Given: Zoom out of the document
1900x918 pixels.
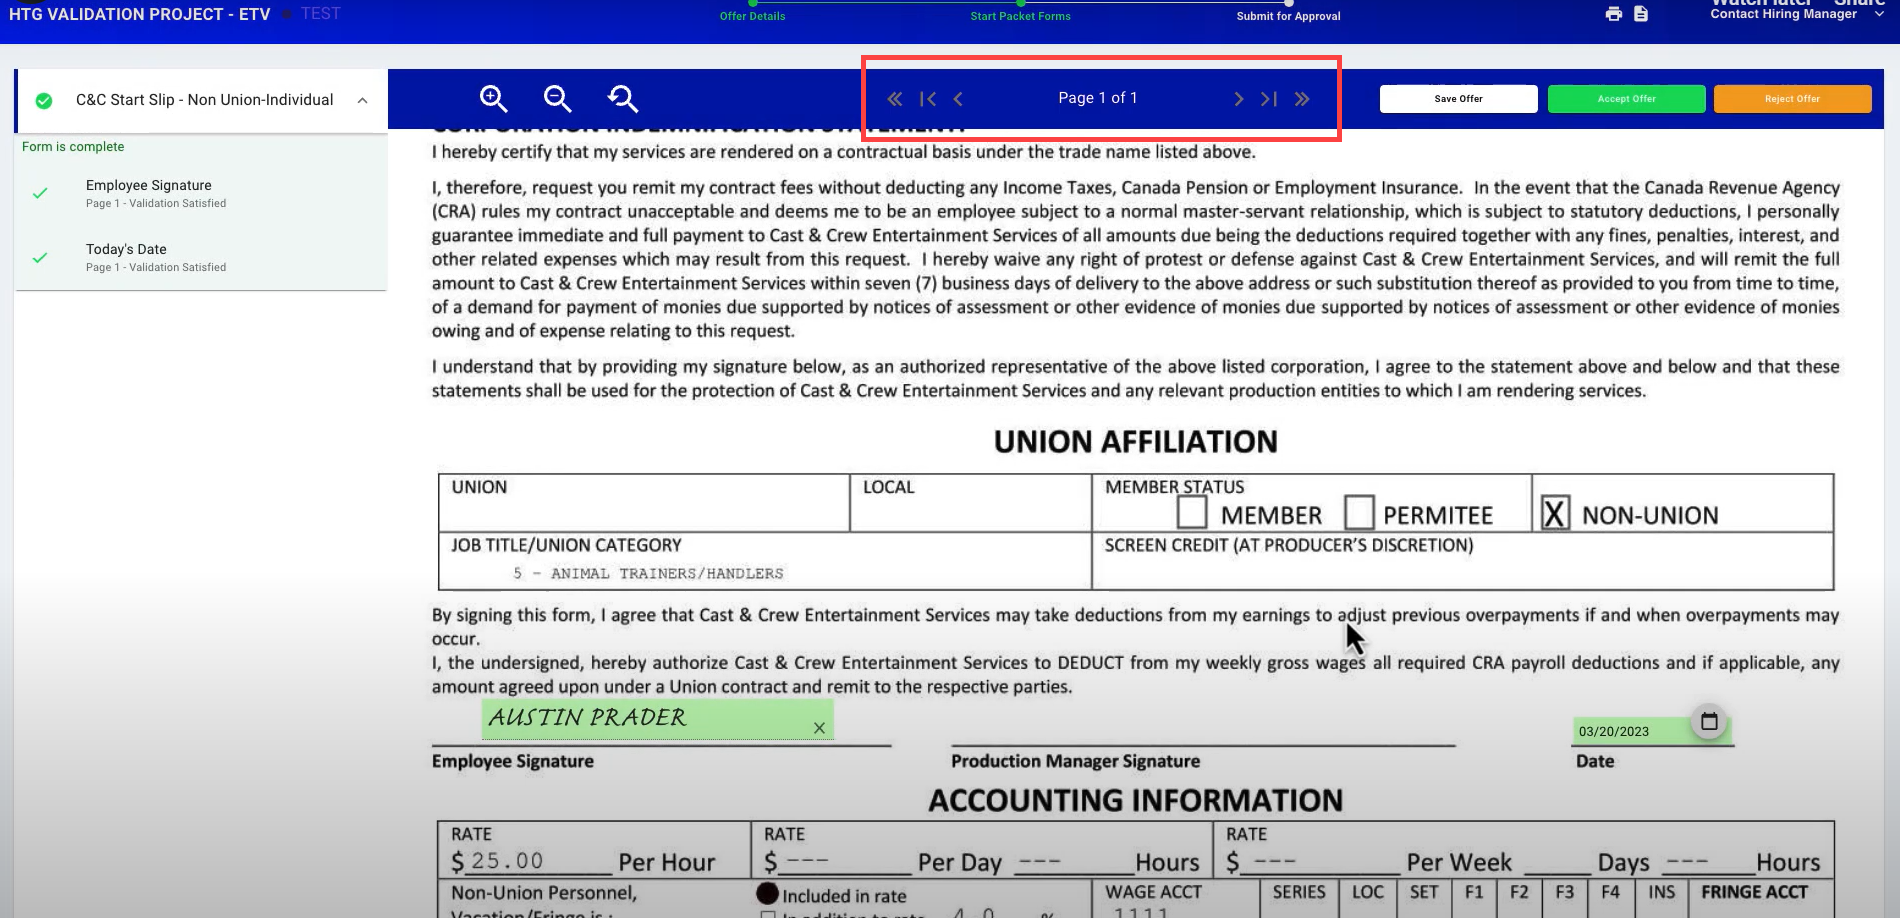Looking at the screenshot, I should (x=557, y=98).
